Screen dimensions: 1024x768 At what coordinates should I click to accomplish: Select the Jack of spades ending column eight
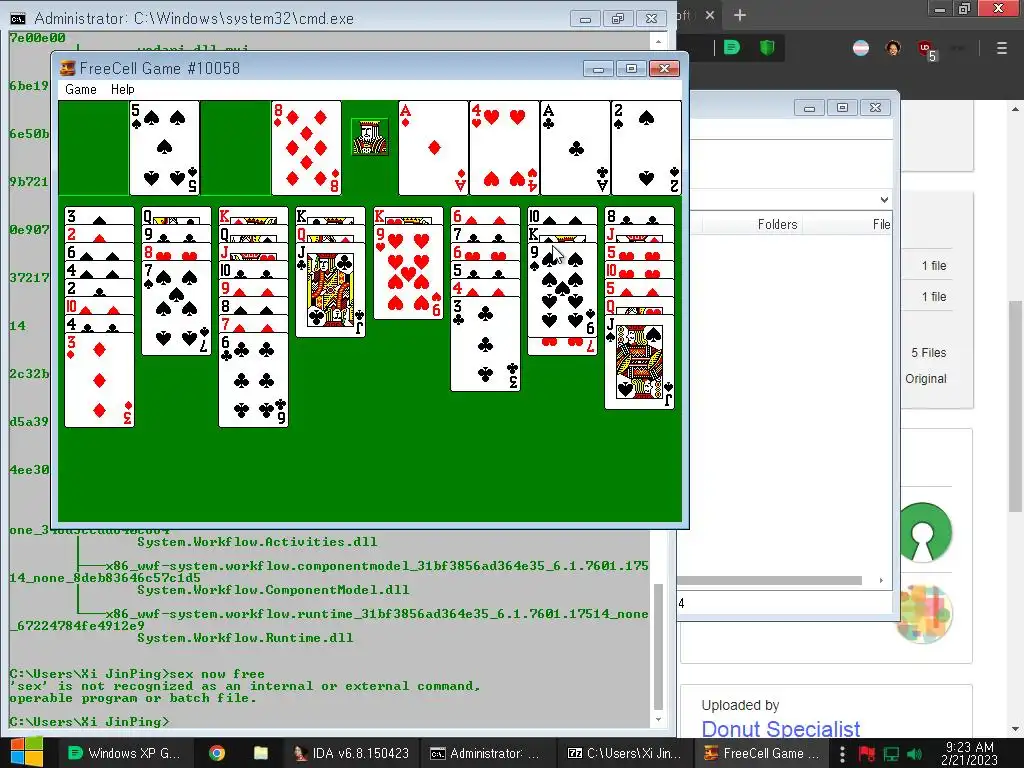(639, 362)
